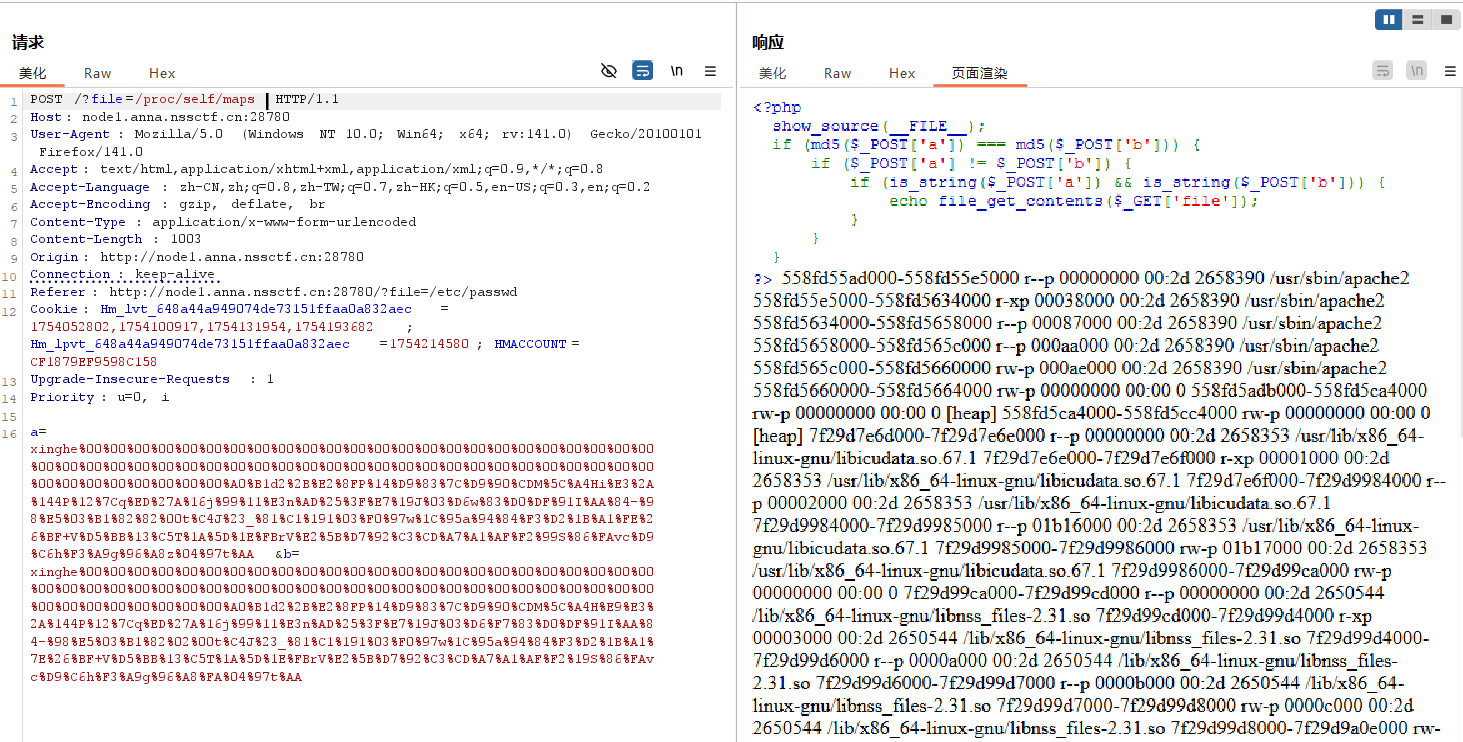This screenshot has height=742, width=1463.
Task: Switch to the response 美化 tab
Action: click(x=772, y=73)
